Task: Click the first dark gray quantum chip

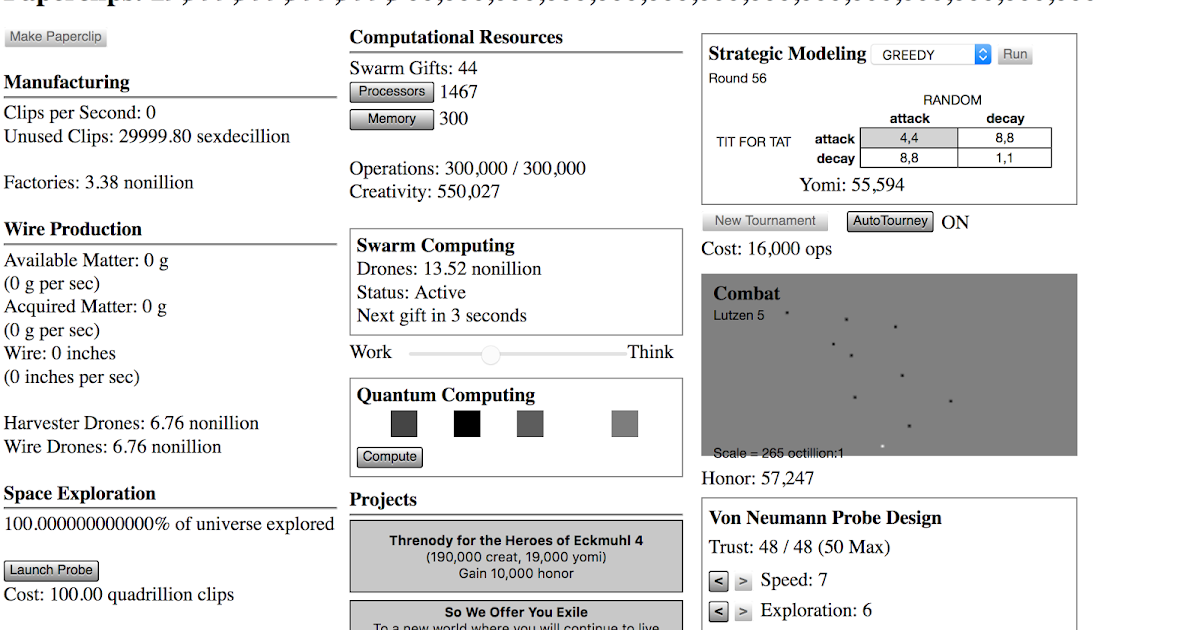Action: pyautogui.click(x=404, y=424)
